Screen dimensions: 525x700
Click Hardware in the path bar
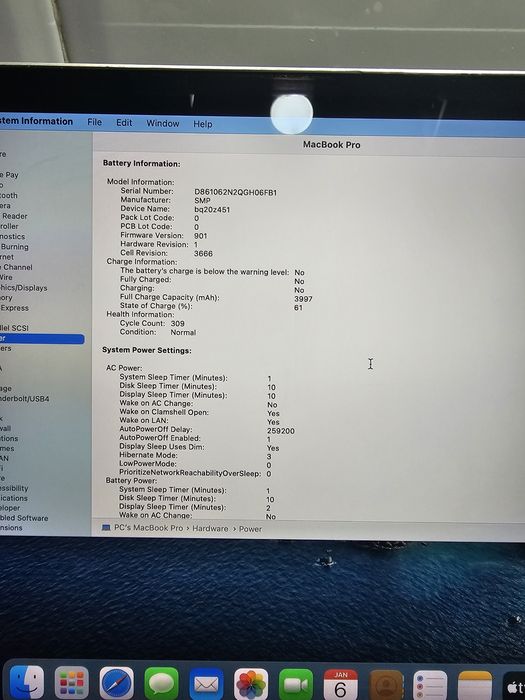click(x=210, y=529)
